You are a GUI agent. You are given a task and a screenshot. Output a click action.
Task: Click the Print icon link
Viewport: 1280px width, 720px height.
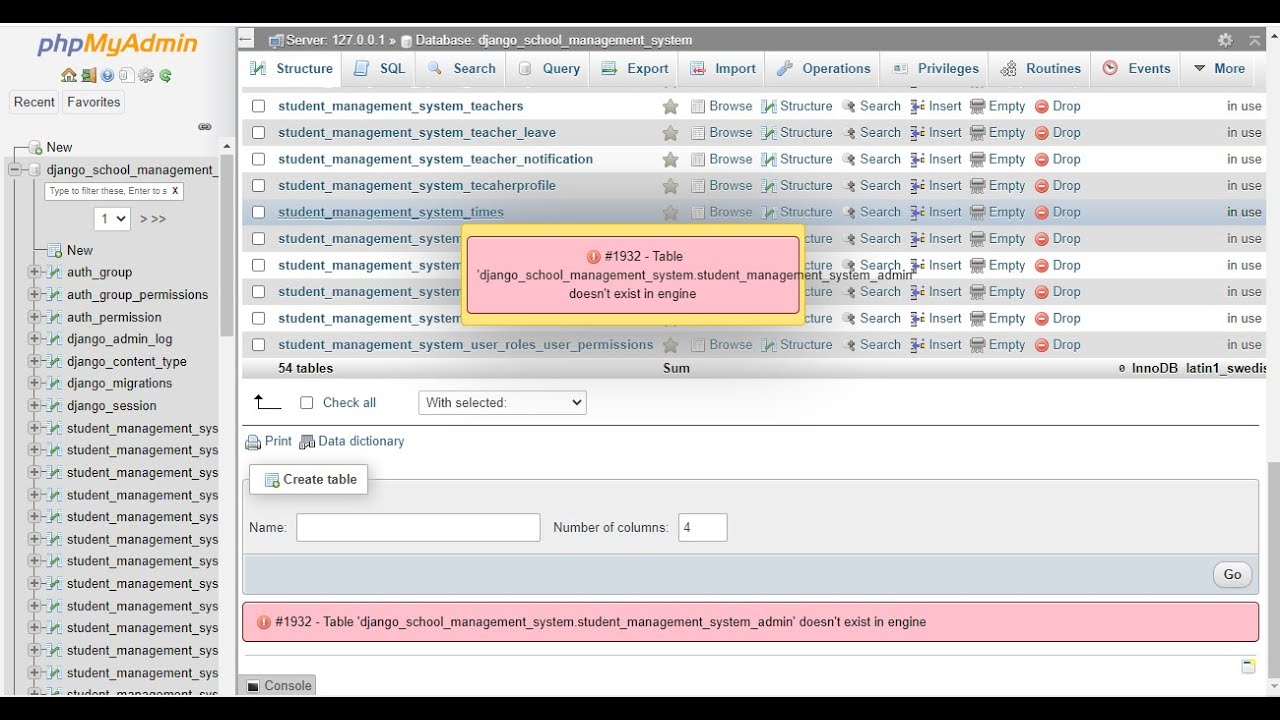269,441
